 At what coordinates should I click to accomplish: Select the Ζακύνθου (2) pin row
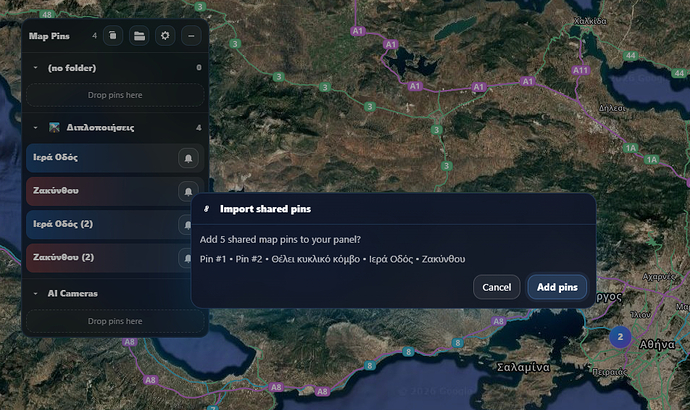pyautogui.click(x=109, y=258)
